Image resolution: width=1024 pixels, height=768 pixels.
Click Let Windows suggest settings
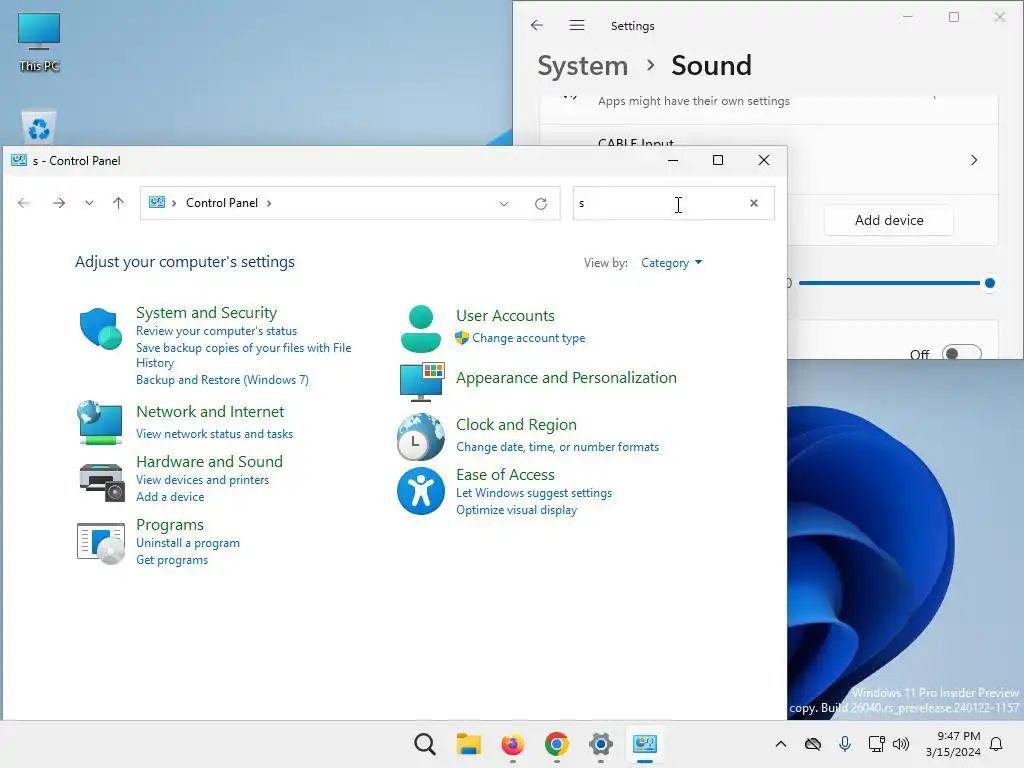534,492
